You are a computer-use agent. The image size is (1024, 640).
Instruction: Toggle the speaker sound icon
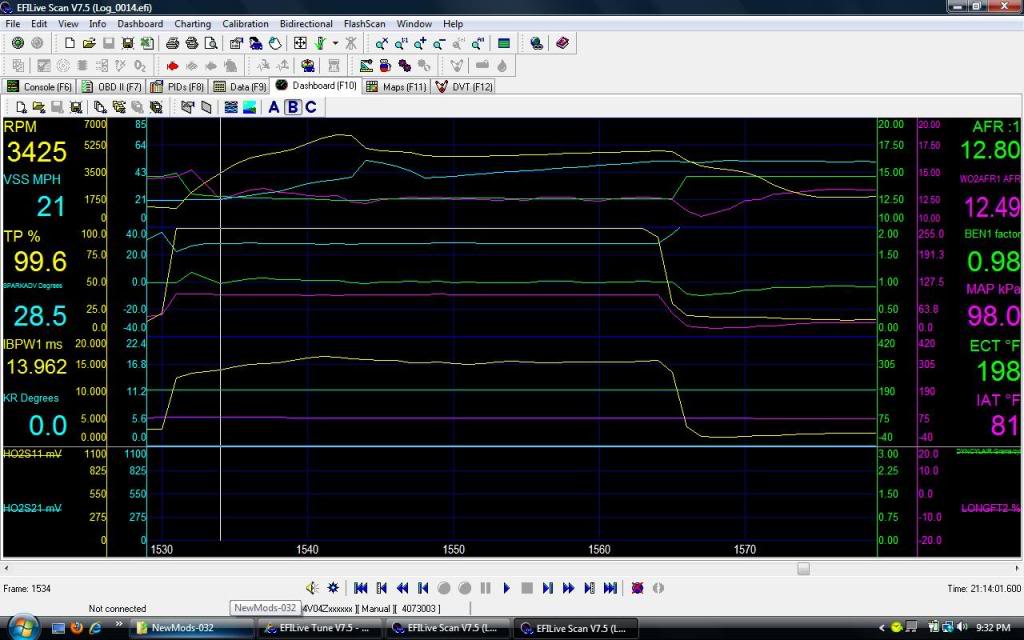313,588
